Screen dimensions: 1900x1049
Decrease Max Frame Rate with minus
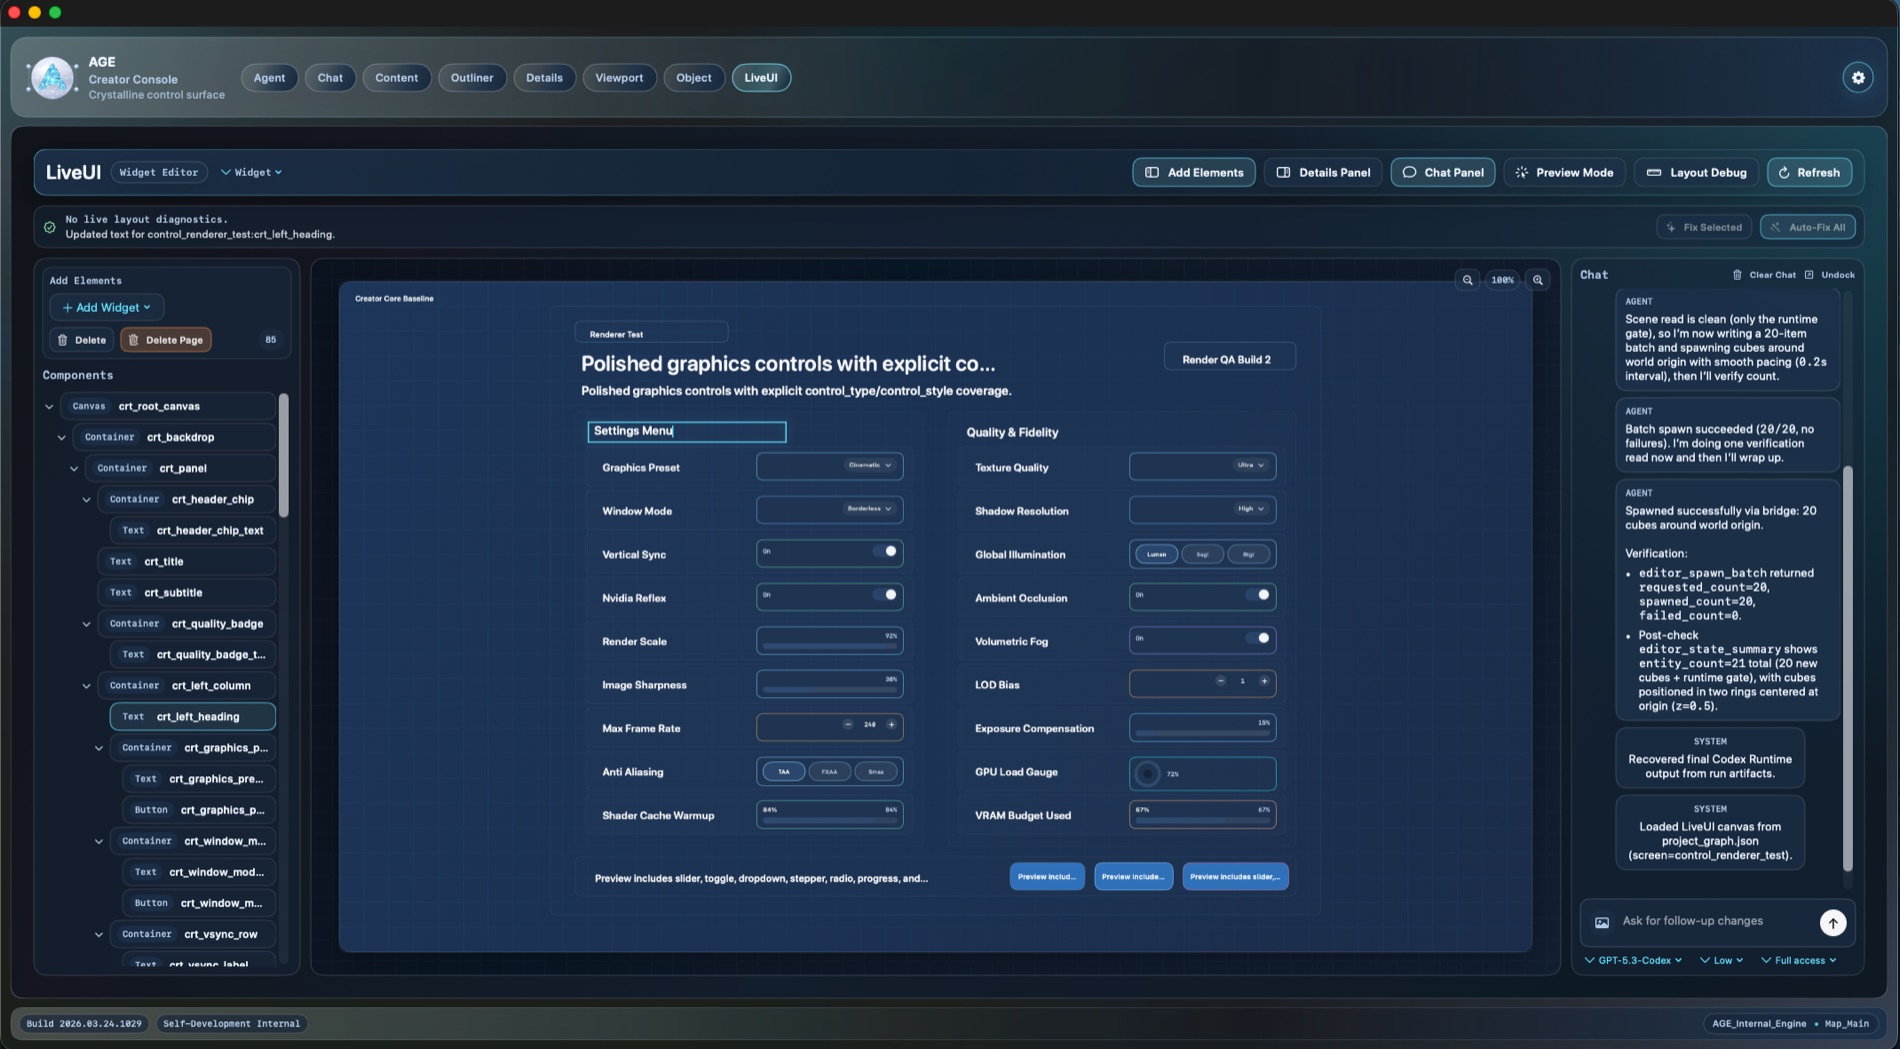pos(848,725)
